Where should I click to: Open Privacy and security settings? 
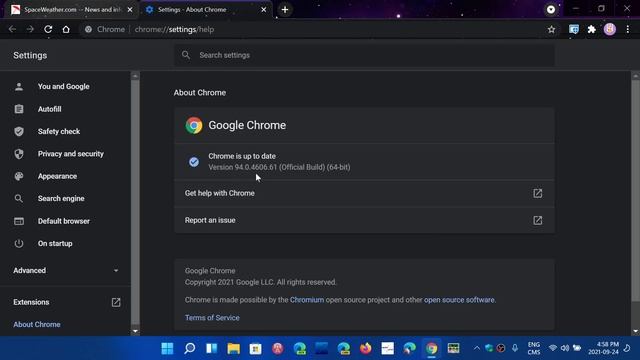click(71, 154)
